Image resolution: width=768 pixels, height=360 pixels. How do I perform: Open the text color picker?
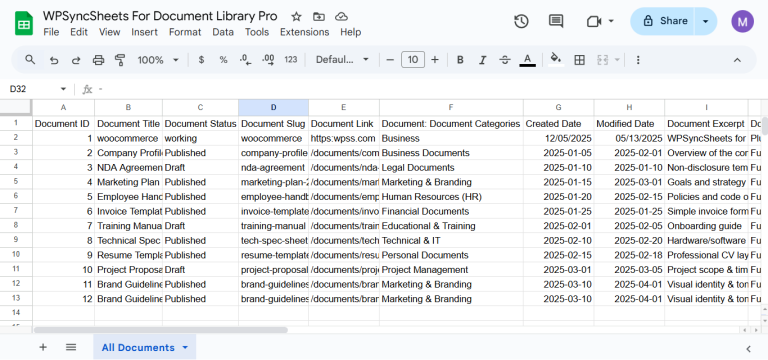(528, 60)
